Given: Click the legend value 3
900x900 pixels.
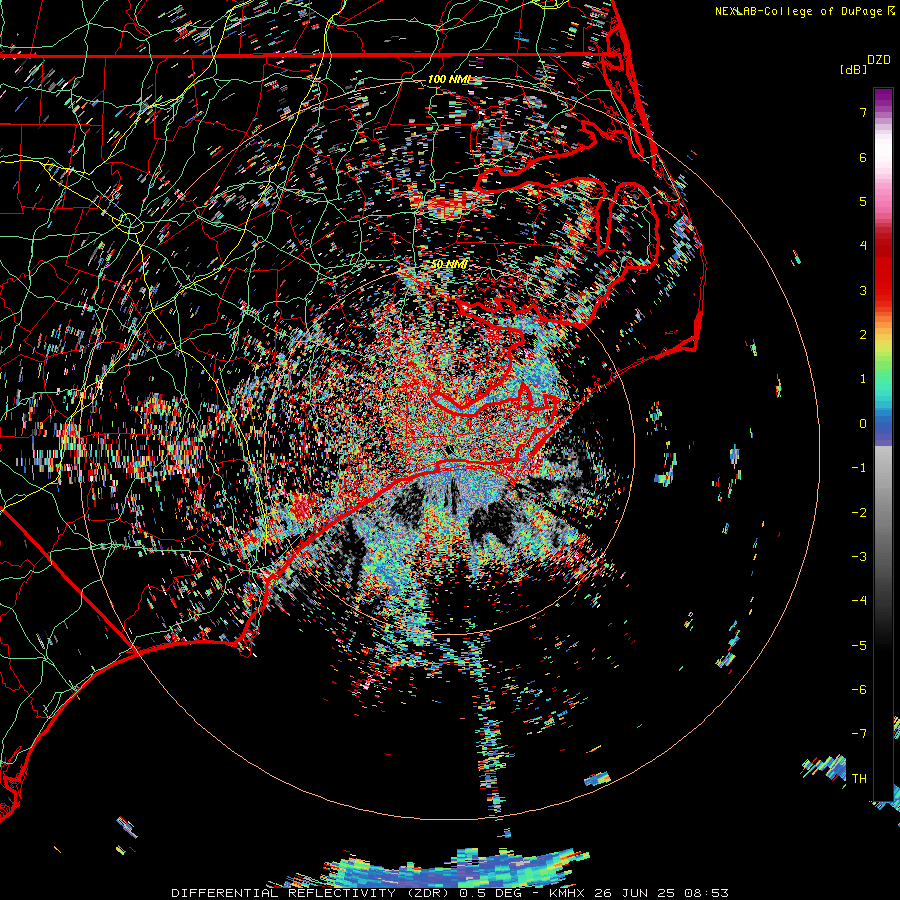Looking at the screenshot, I should [x=863, y=290].
